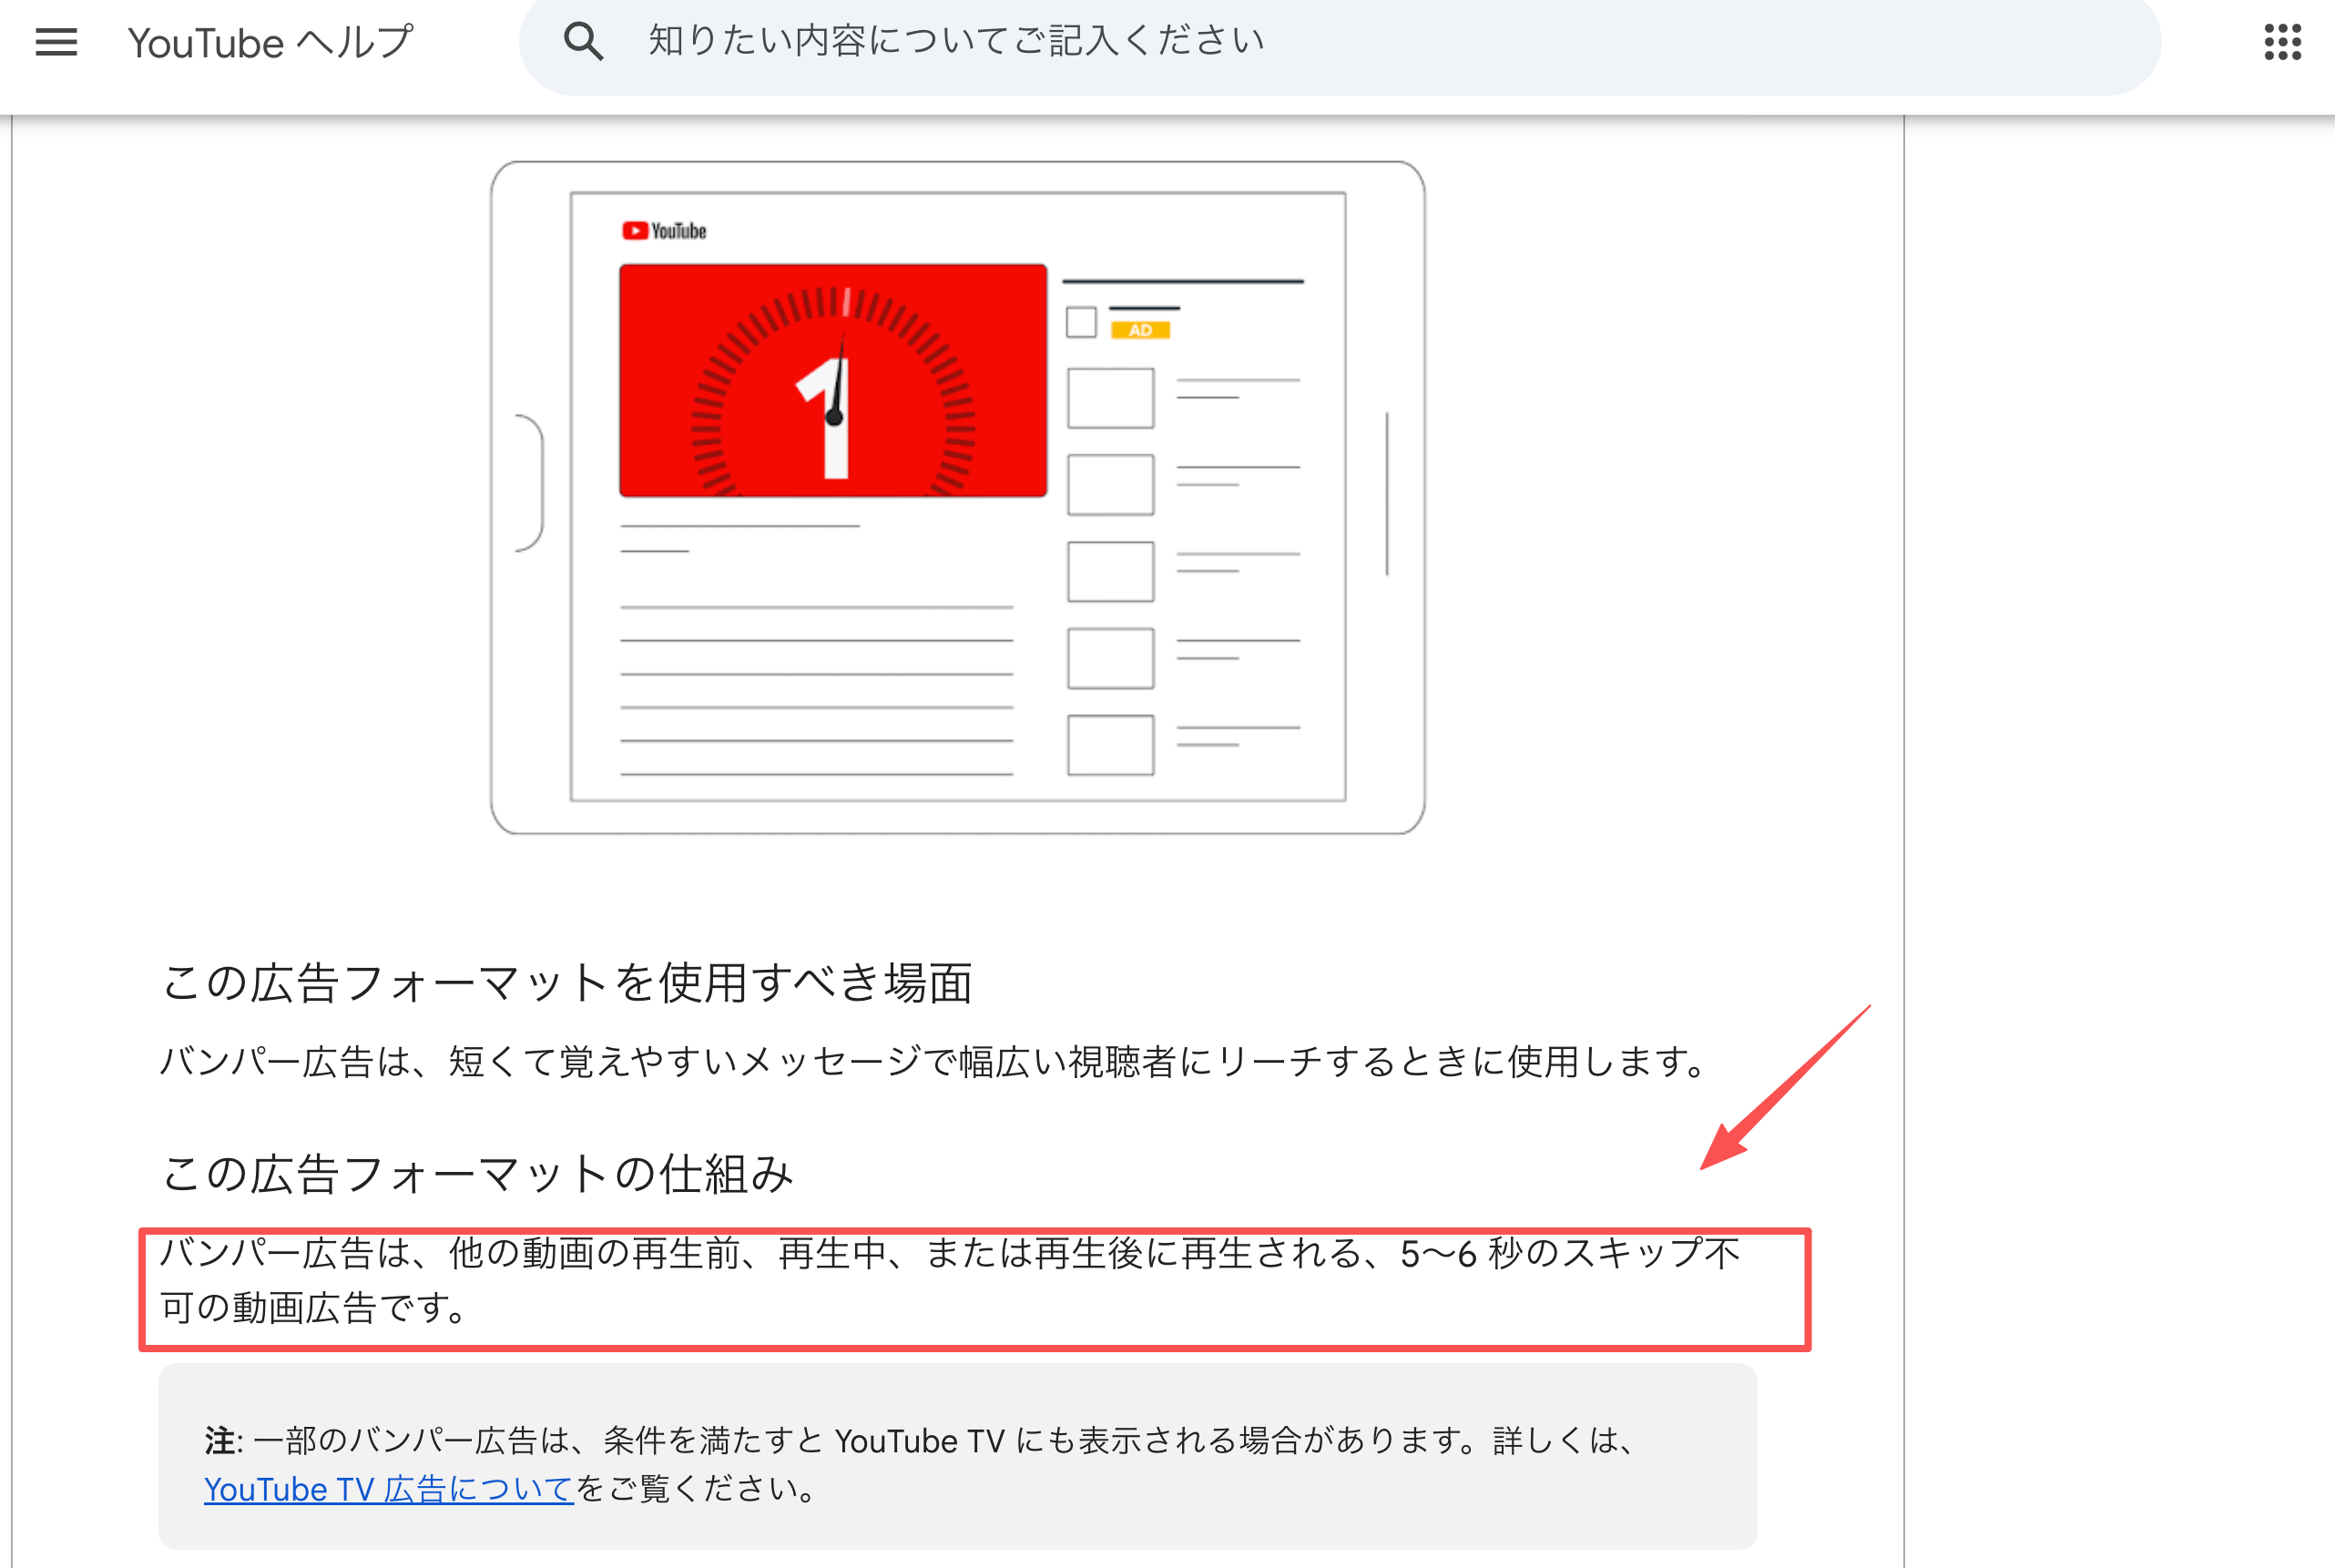
Task: Click the bumper ad tablet illustration
Action: (x=957, y=497)
